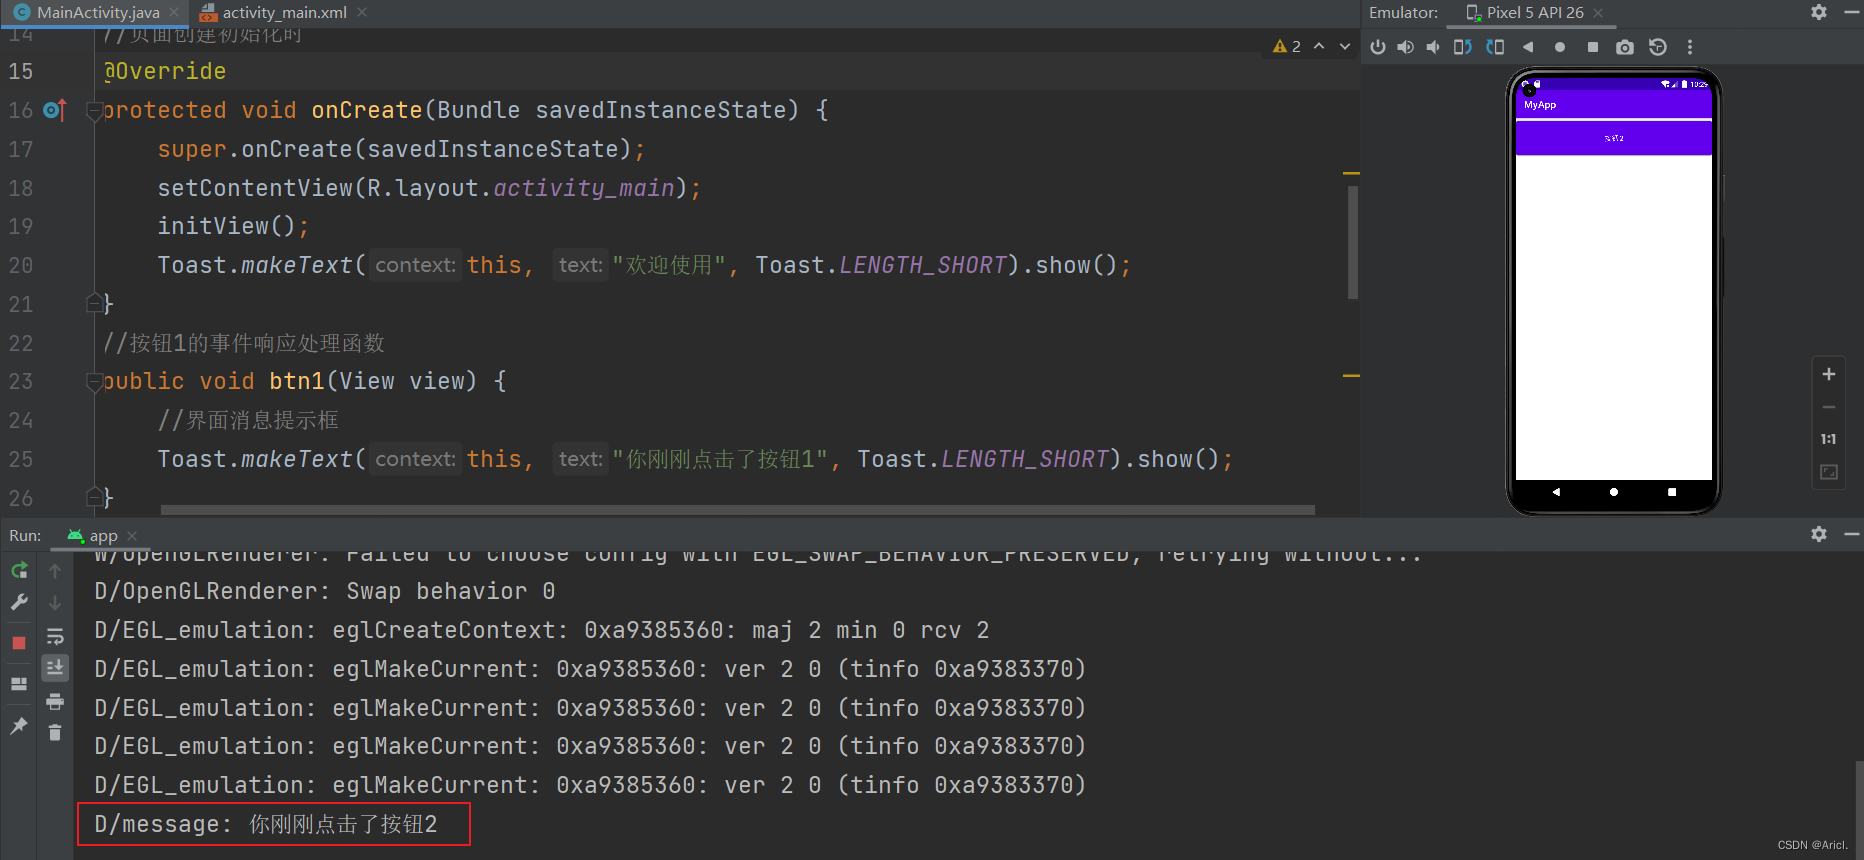
Task: Open run configuration wrench icon
Action: (x=19, y=602)
